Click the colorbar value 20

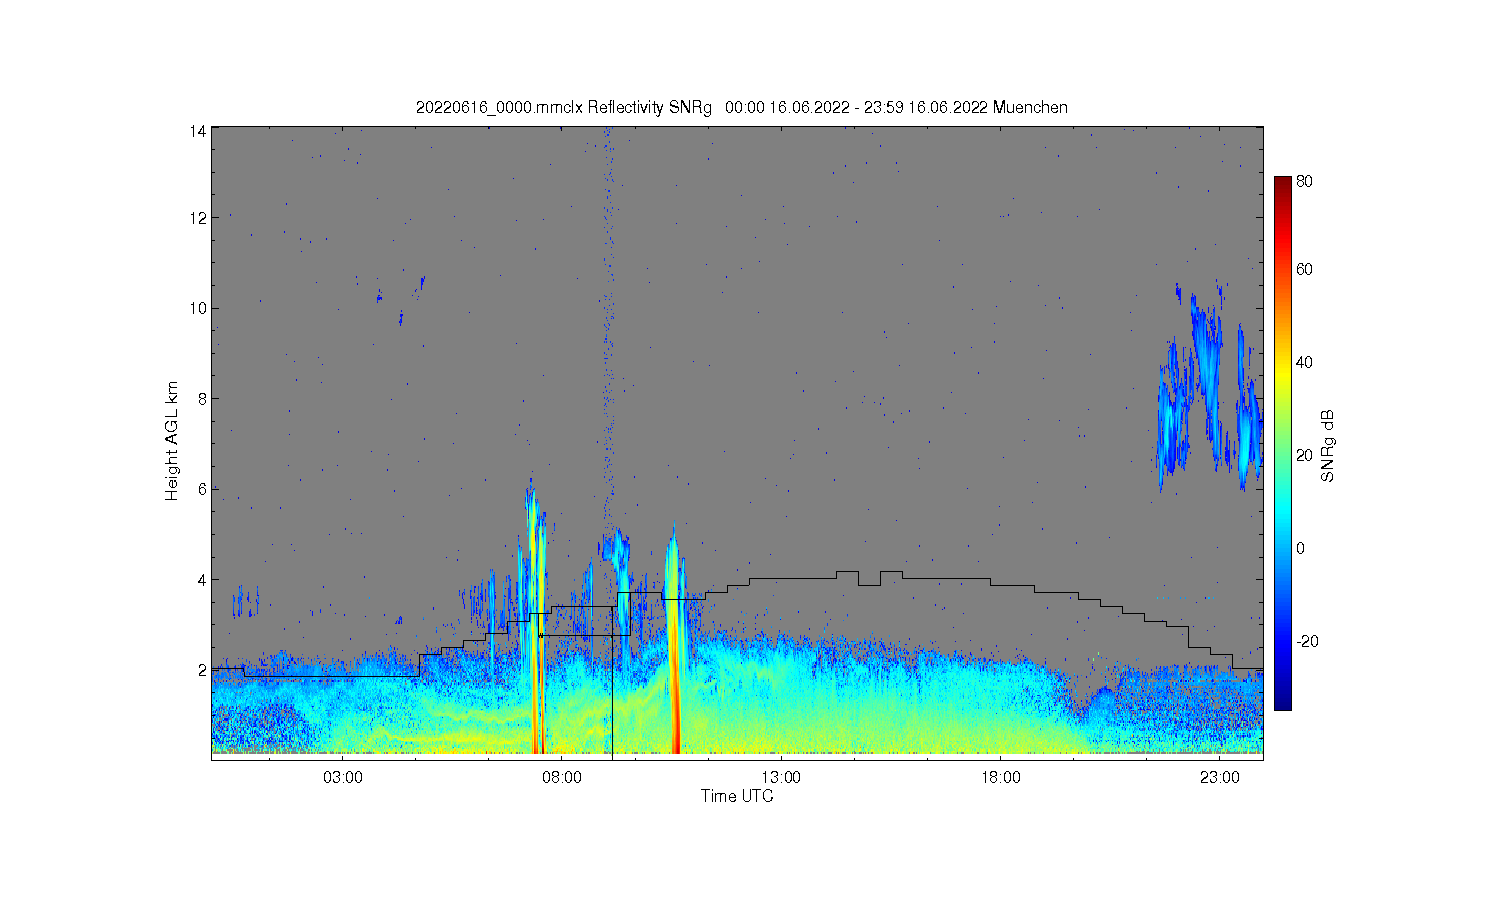pyautogui.click(x=1305, y=455)
